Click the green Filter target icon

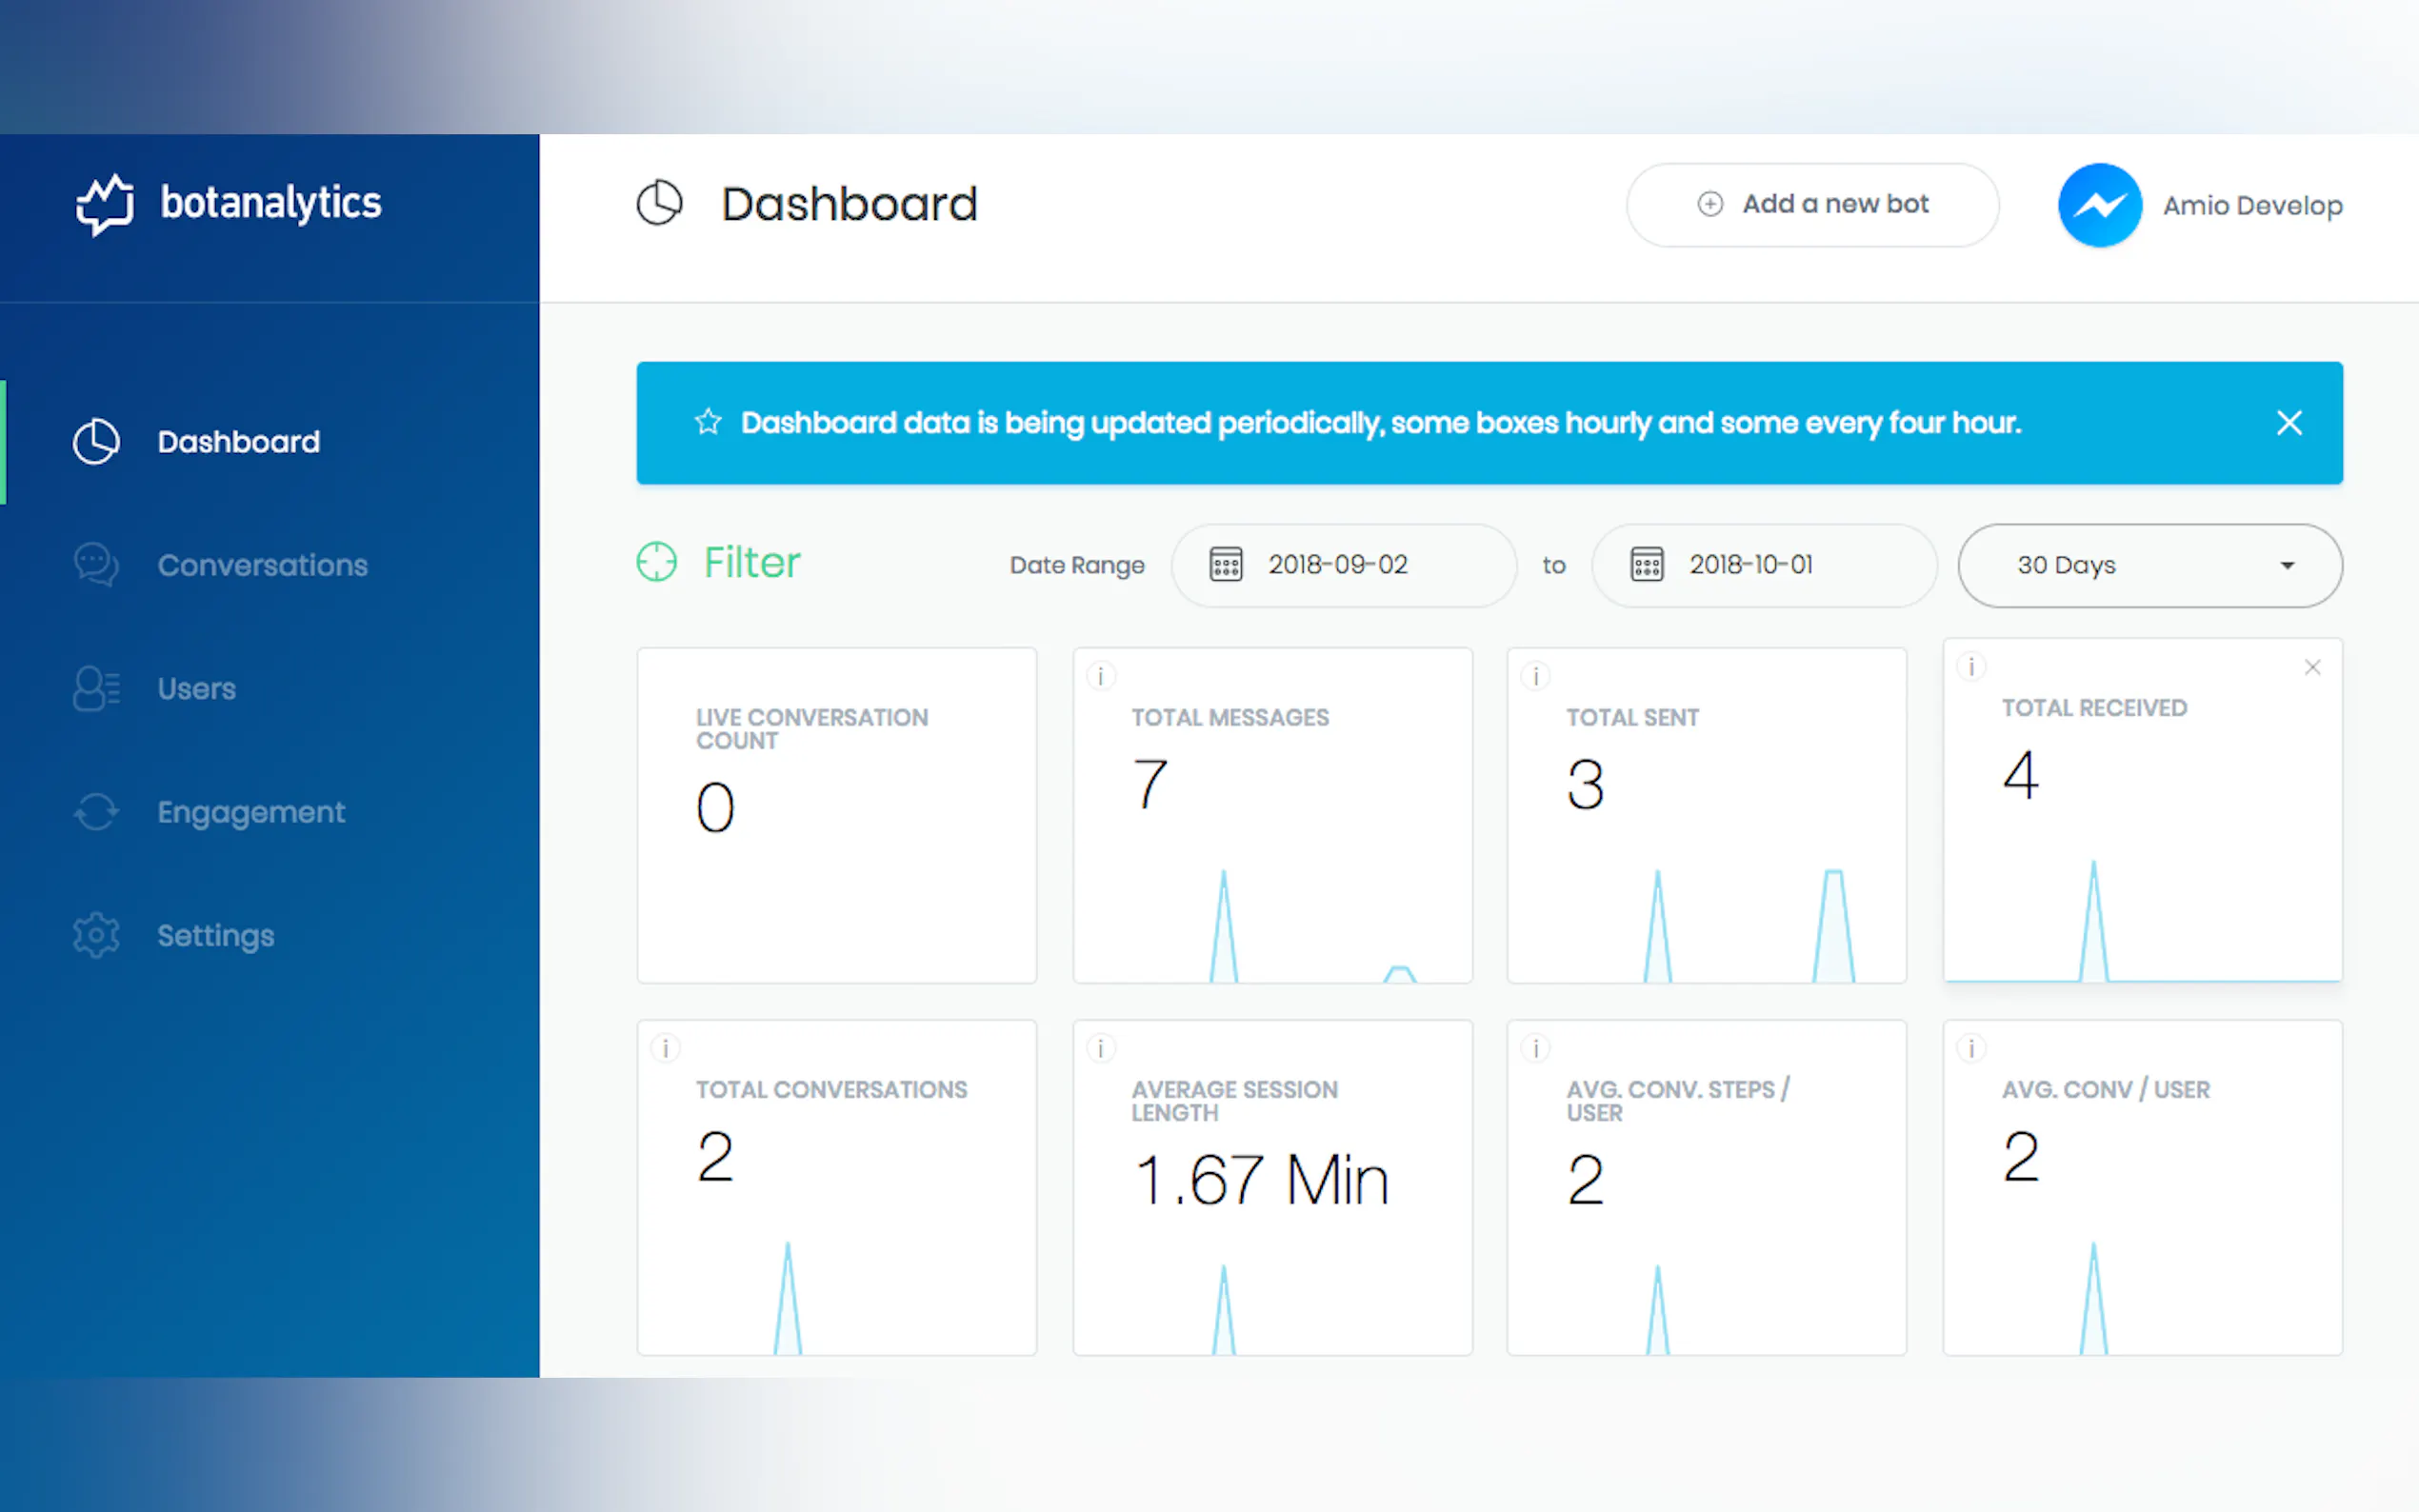[657, 562]
